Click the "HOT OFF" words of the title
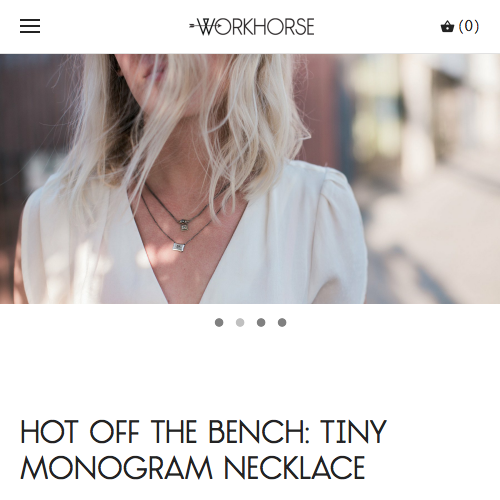This screenshot has width=500, height=500. pos(80,432)
